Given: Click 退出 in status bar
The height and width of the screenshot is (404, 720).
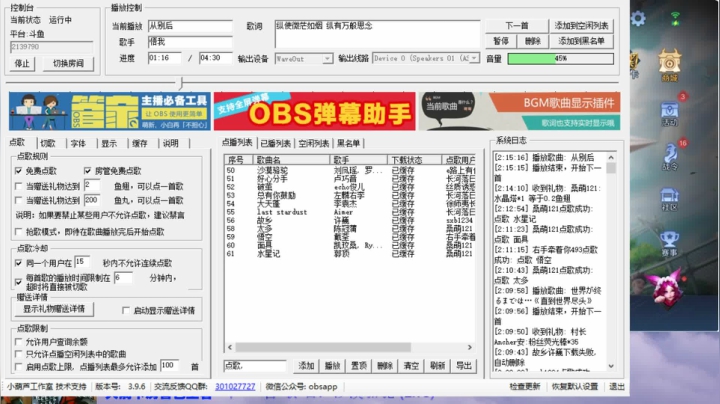Looking at the screenshot, I should (x=617, y=387).
